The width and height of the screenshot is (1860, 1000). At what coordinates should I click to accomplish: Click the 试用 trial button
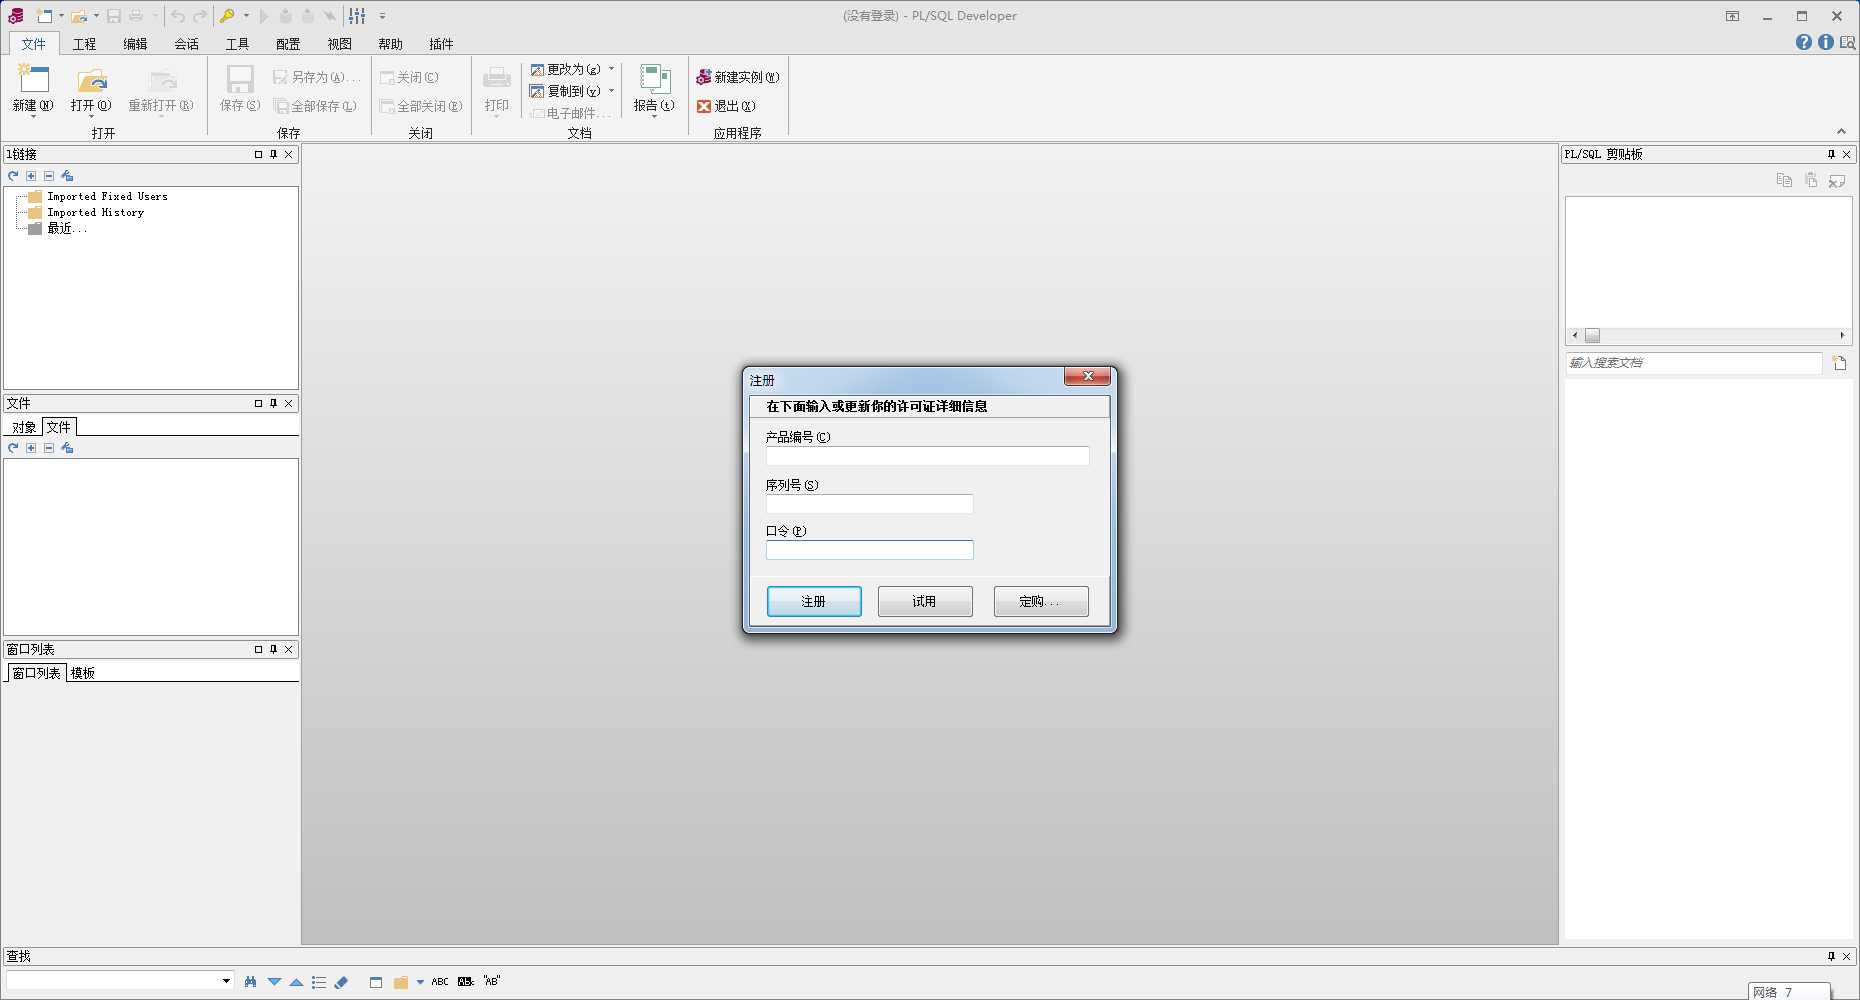pos(924,601)
